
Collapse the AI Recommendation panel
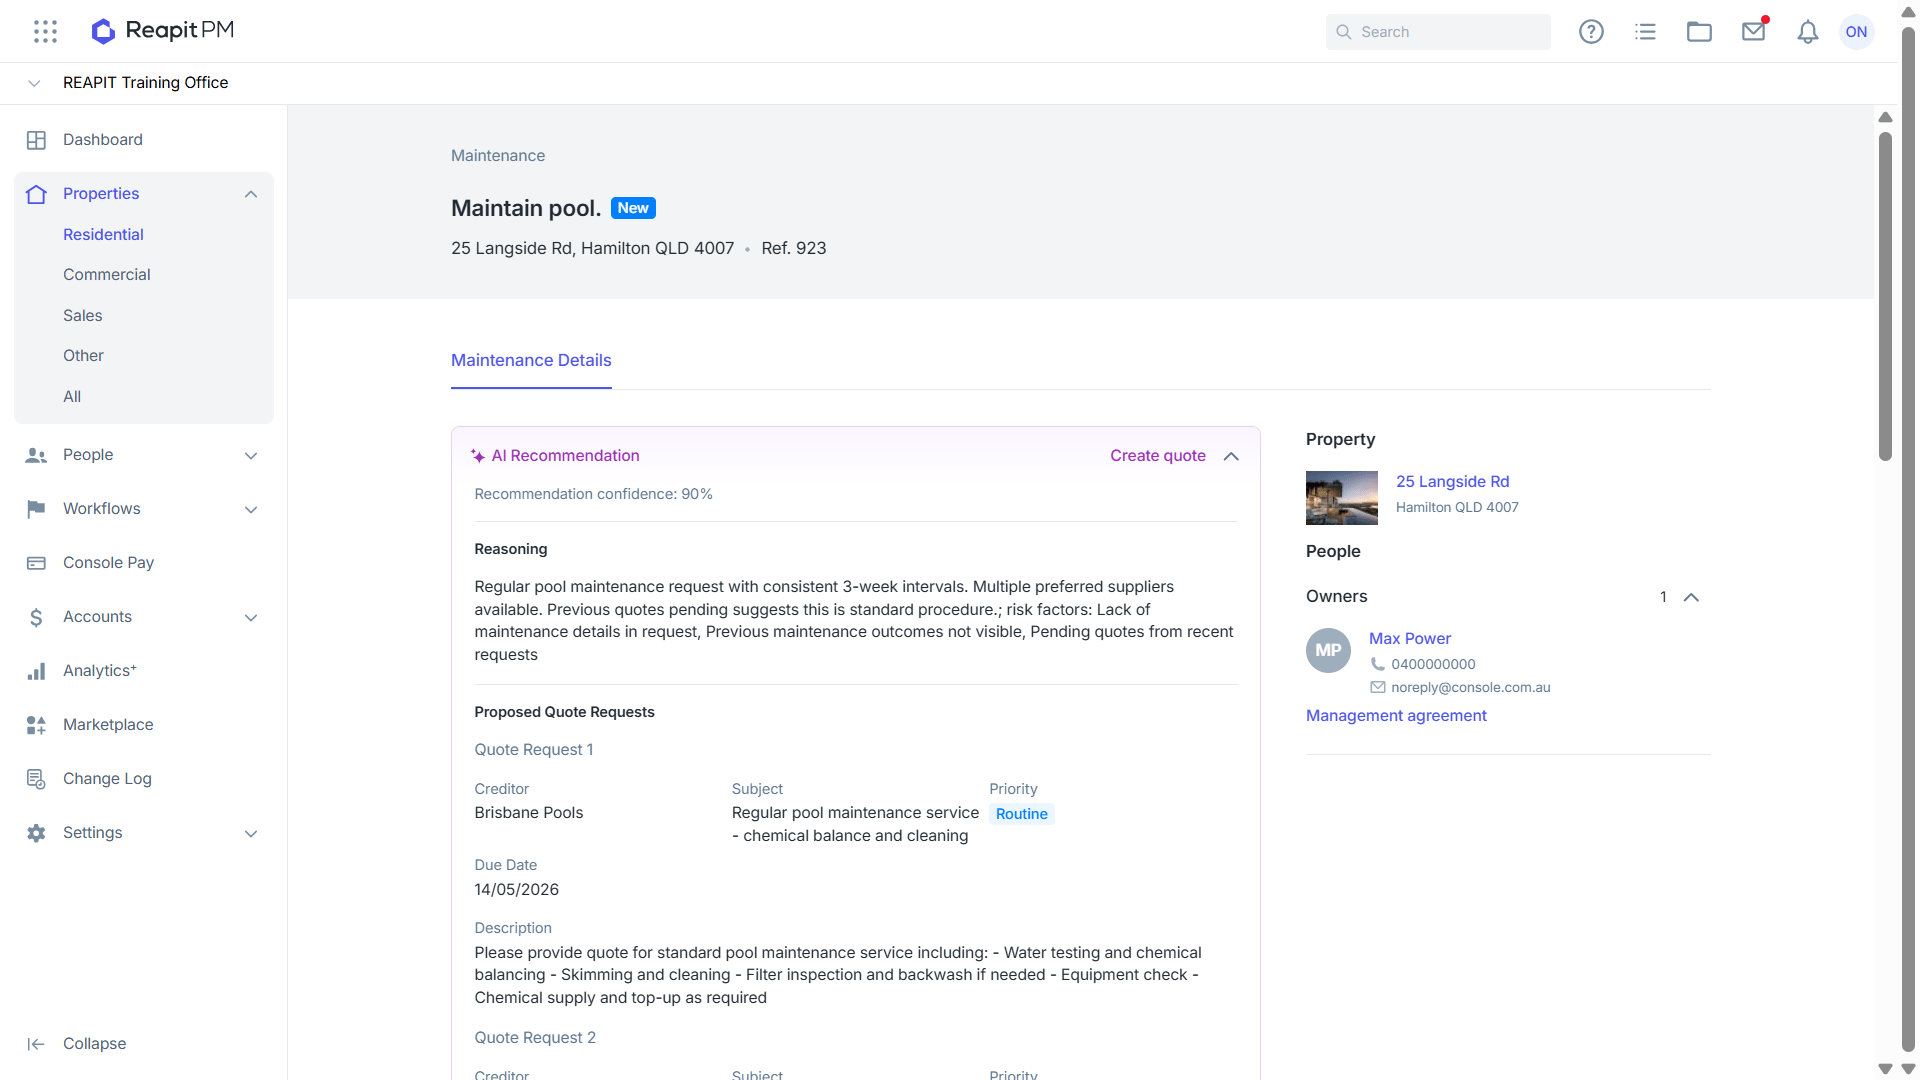click(x=1231, y=456)
